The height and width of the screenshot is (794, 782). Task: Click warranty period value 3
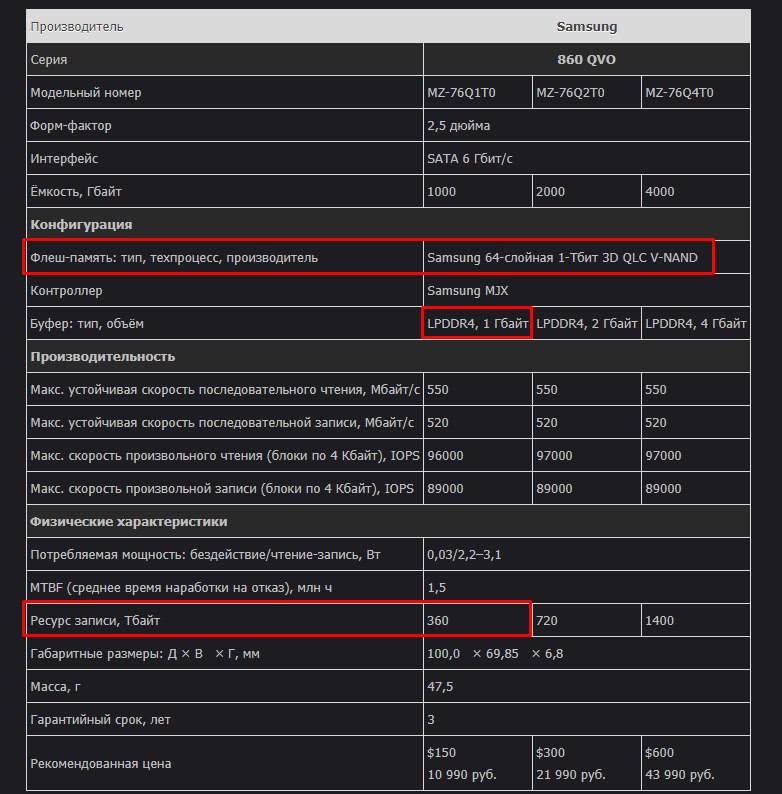[x=431, y=720]
